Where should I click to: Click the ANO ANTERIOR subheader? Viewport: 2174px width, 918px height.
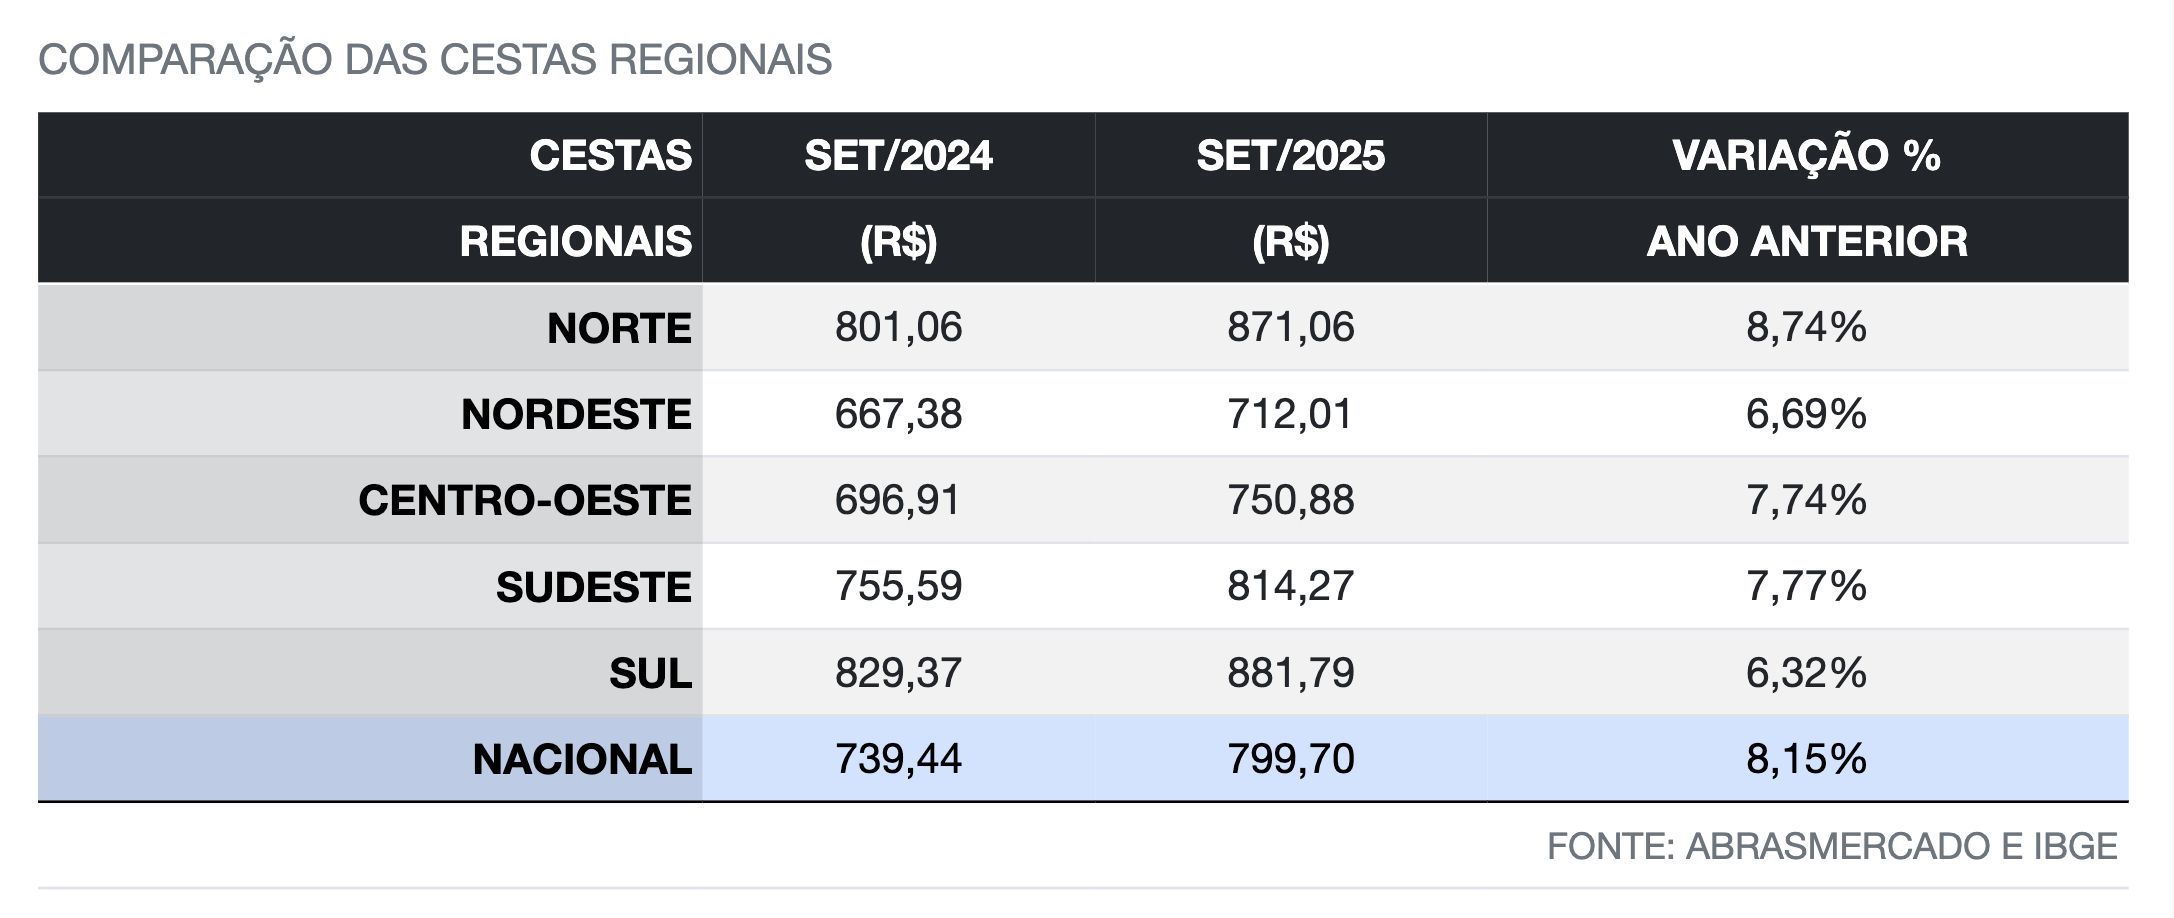(x=1806, y=241)
